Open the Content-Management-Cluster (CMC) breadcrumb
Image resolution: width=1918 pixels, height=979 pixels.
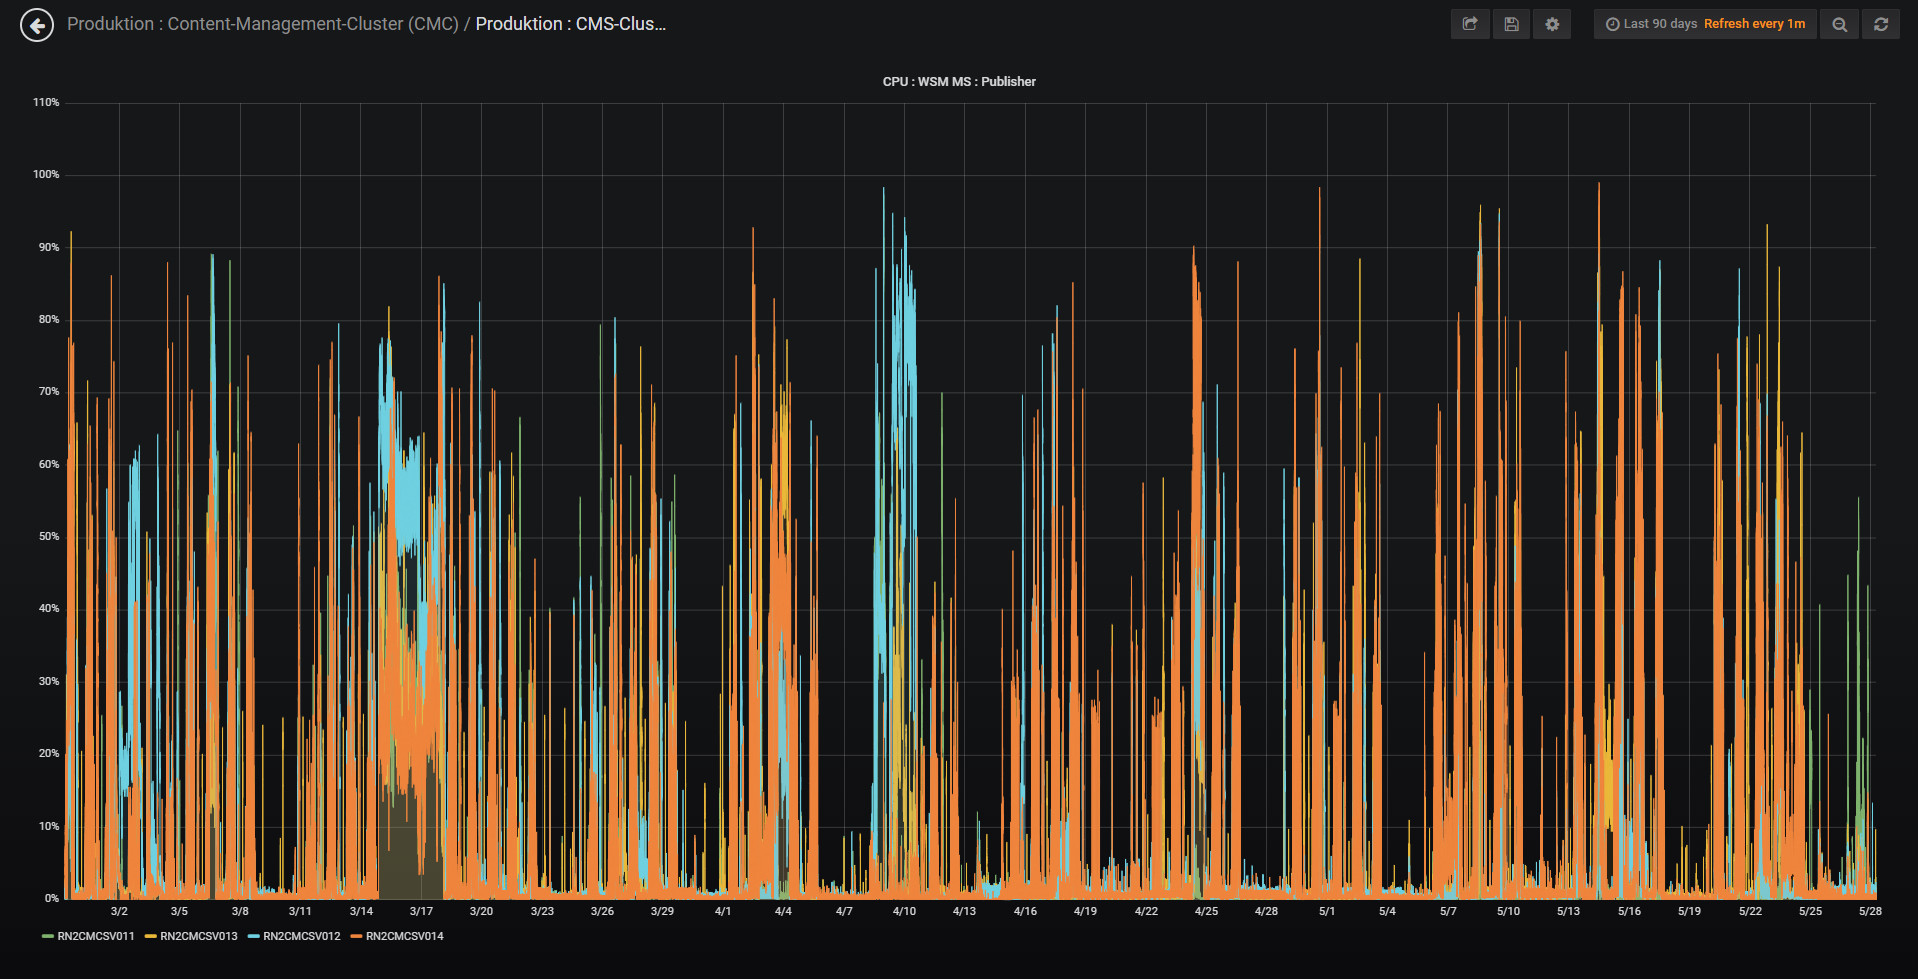263,24
